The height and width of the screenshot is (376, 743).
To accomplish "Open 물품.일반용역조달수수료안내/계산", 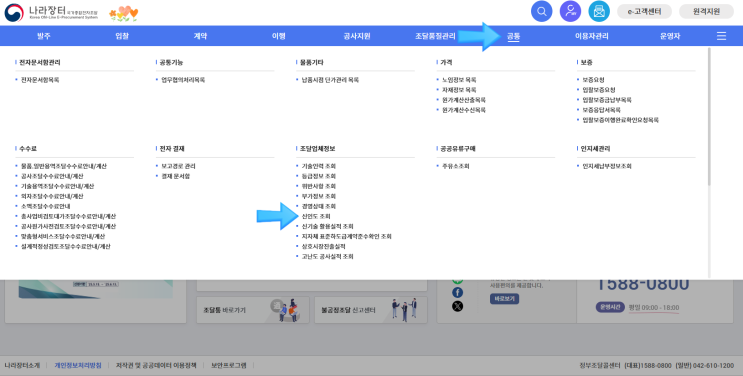I will [x=63, y=166].
